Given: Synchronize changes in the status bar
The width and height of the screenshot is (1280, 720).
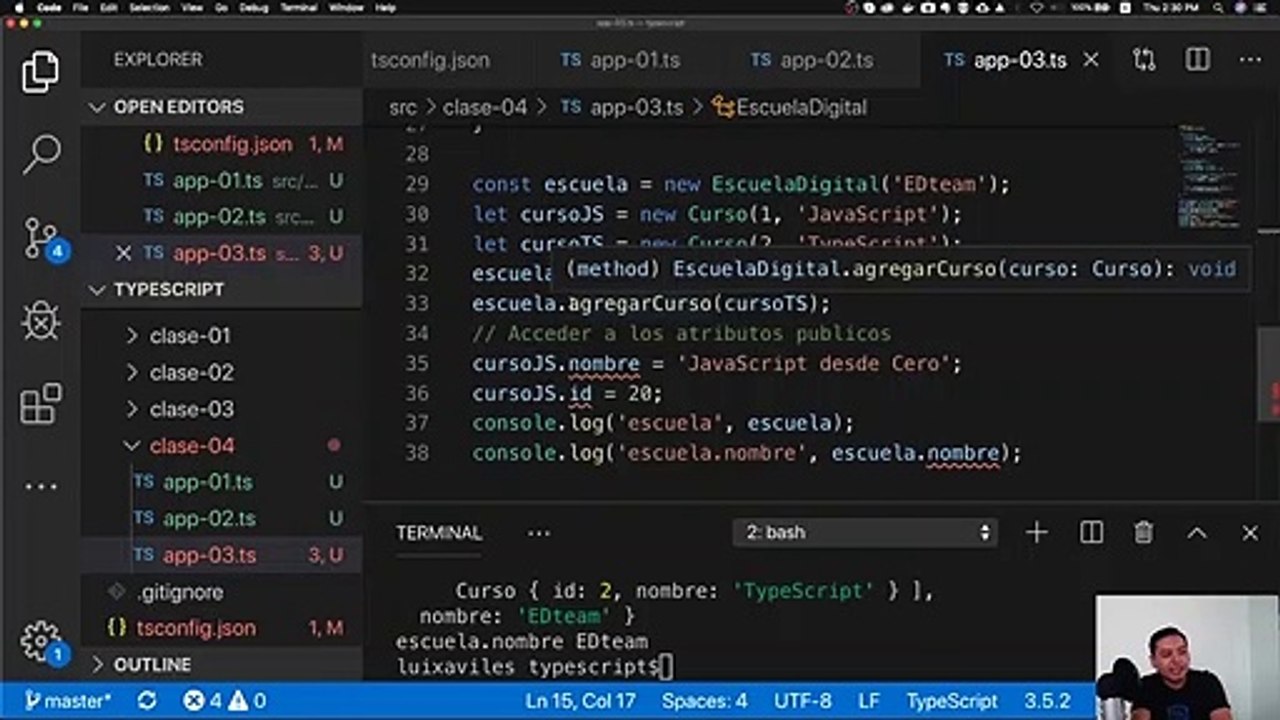Looking at the screenshot, I should pyautogui.click(x=147, y=701).
